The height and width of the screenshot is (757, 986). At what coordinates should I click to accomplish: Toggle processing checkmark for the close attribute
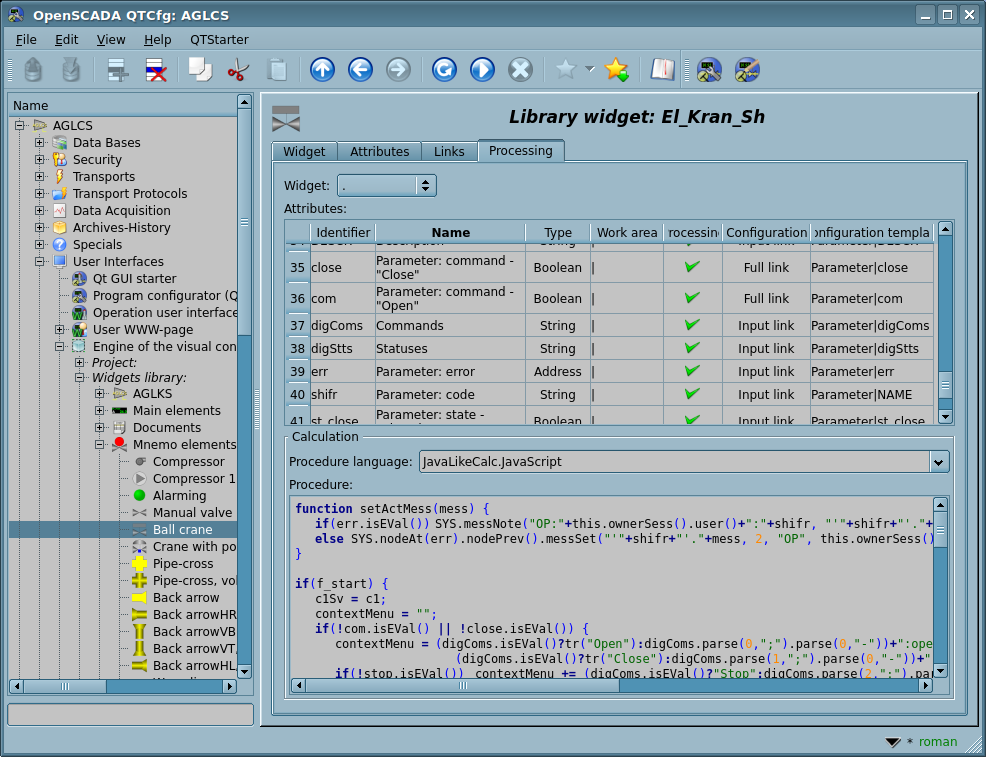pos(691,268)
